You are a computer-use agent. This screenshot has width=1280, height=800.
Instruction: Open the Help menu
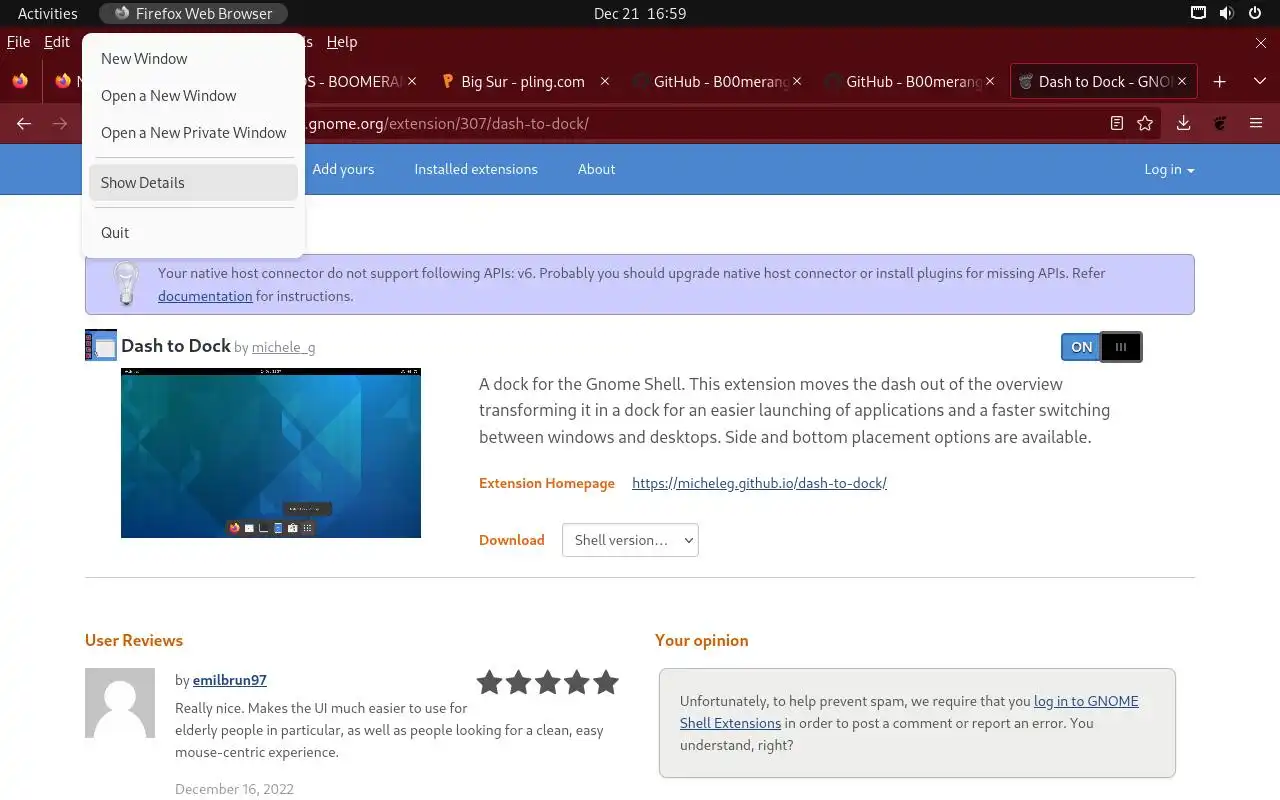pyautogui.click(x=342, y=42)
